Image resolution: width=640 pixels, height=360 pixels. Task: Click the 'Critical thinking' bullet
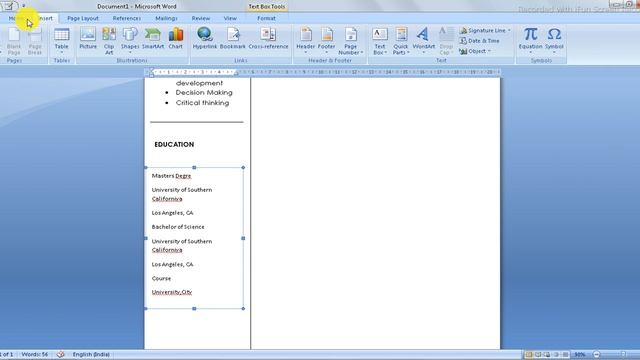(x=202, y=103)
